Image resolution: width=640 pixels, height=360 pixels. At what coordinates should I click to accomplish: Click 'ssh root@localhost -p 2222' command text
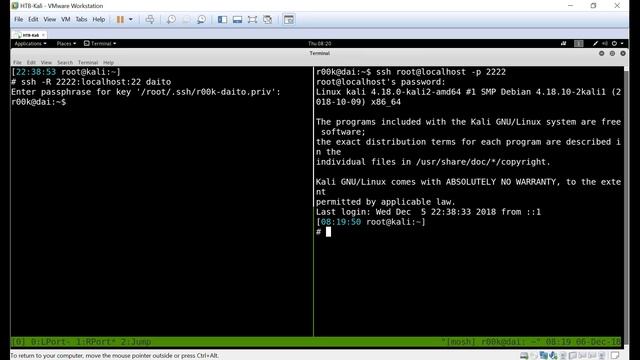pyautogui.click(x=441, y=72)
